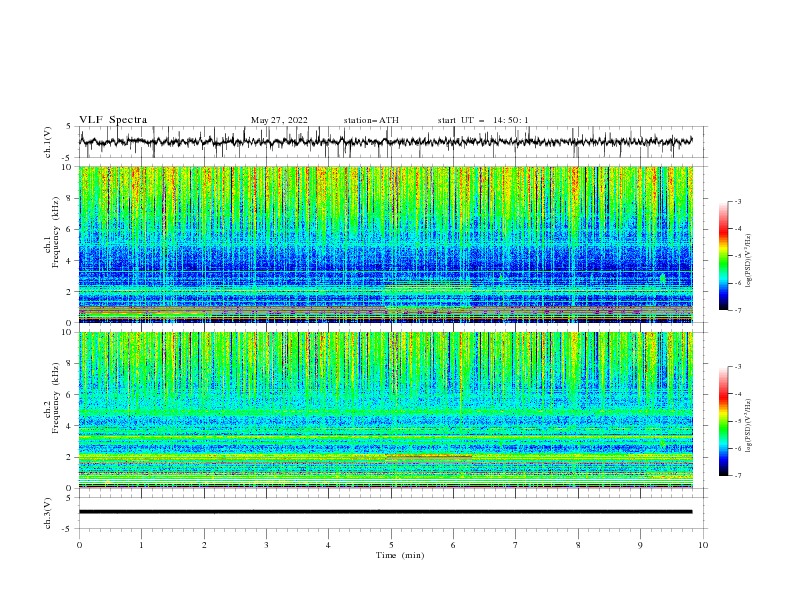The height and width of the screenshot is (612, 792).
Task: Click the ch.2 spectrogram panel
Action: (x=386, y=410)
